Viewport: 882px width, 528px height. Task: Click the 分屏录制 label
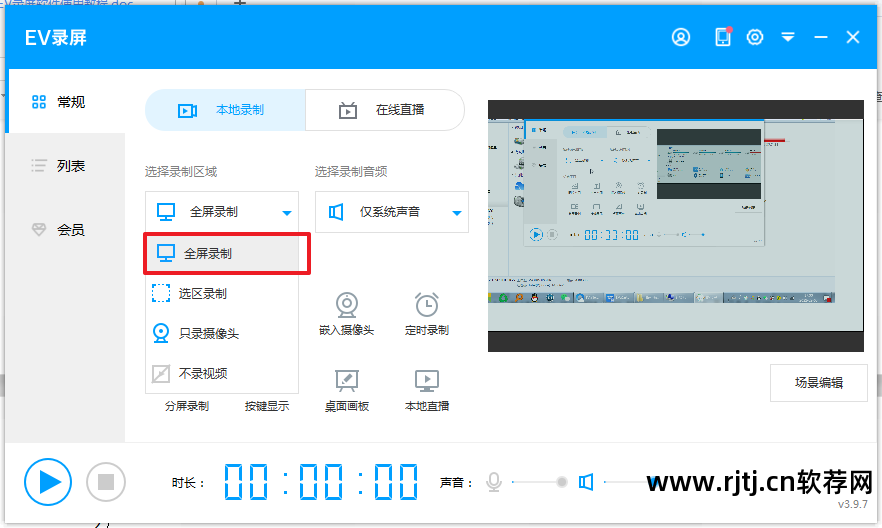187,406
